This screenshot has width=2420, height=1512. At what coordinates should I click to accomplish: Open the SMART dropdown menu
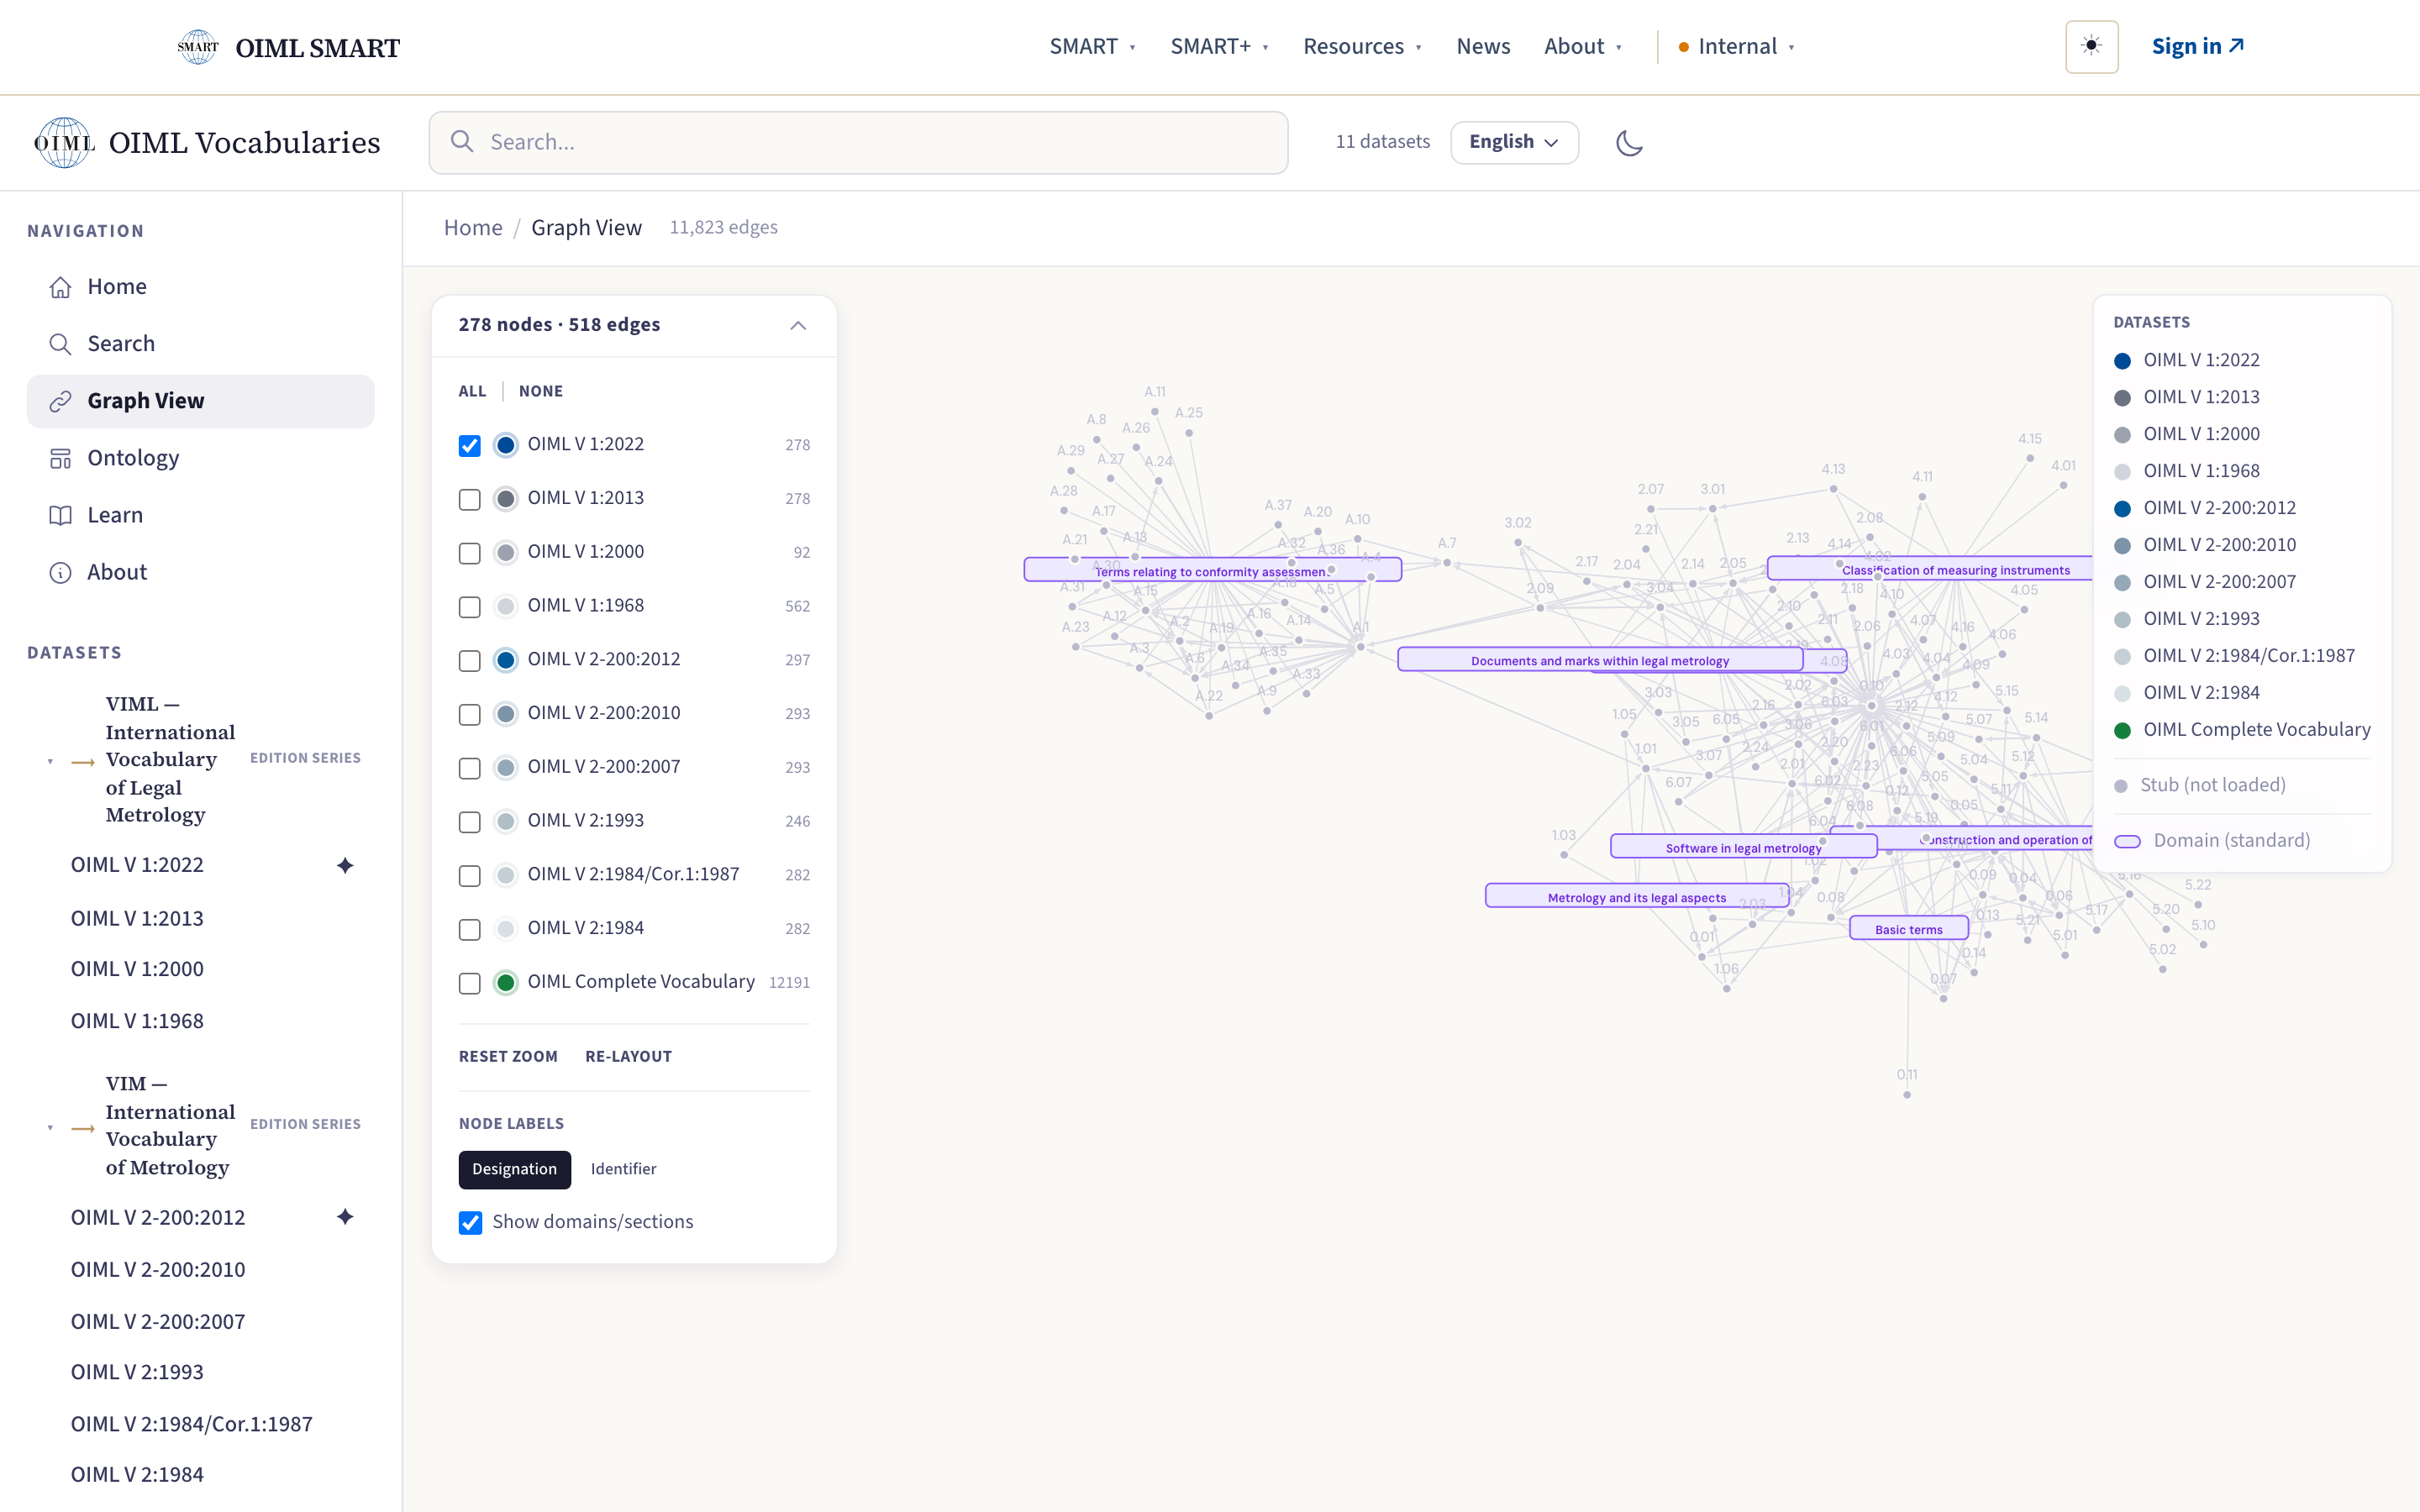(1092, 46)
